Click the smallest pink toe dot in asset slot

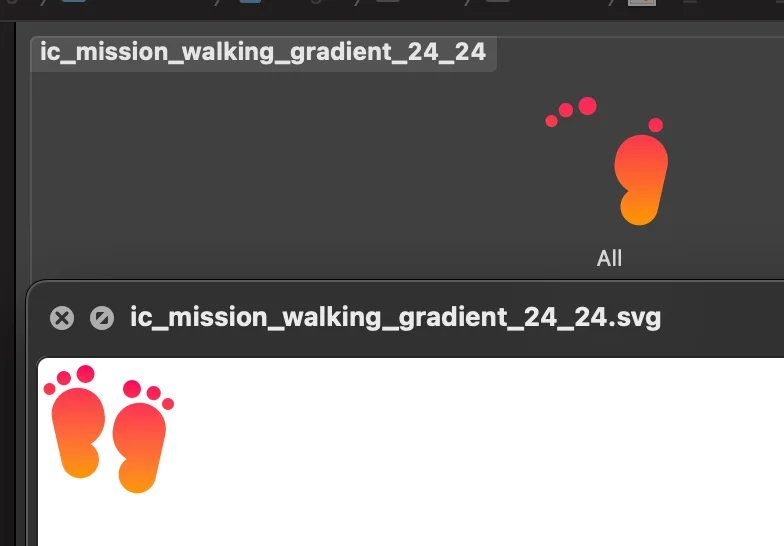tap(552, 121)
